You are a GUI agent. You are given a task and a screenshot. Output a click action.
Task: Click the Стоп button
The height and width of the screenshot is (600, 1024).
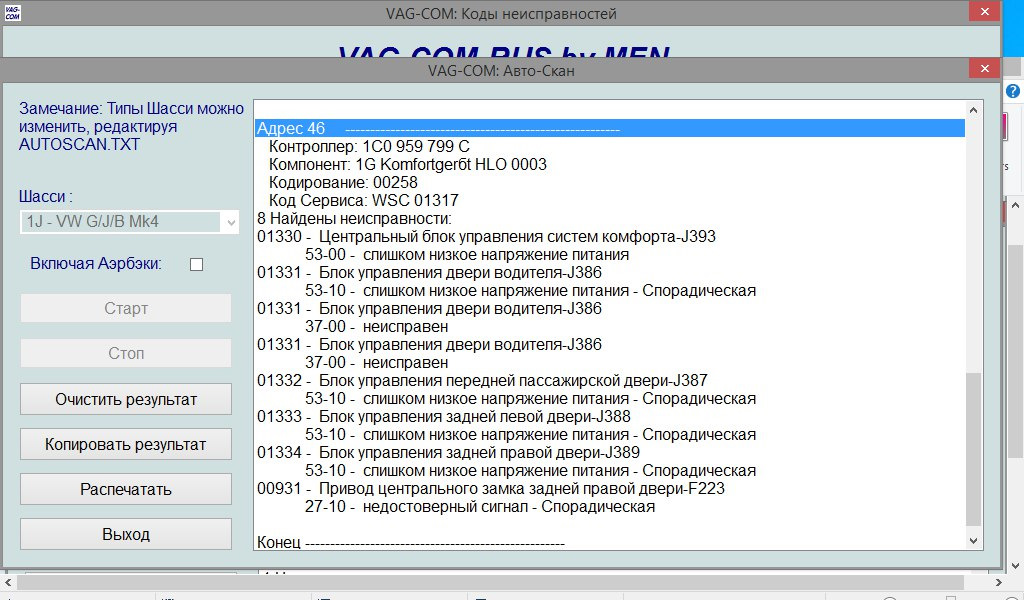click(125, 353)
